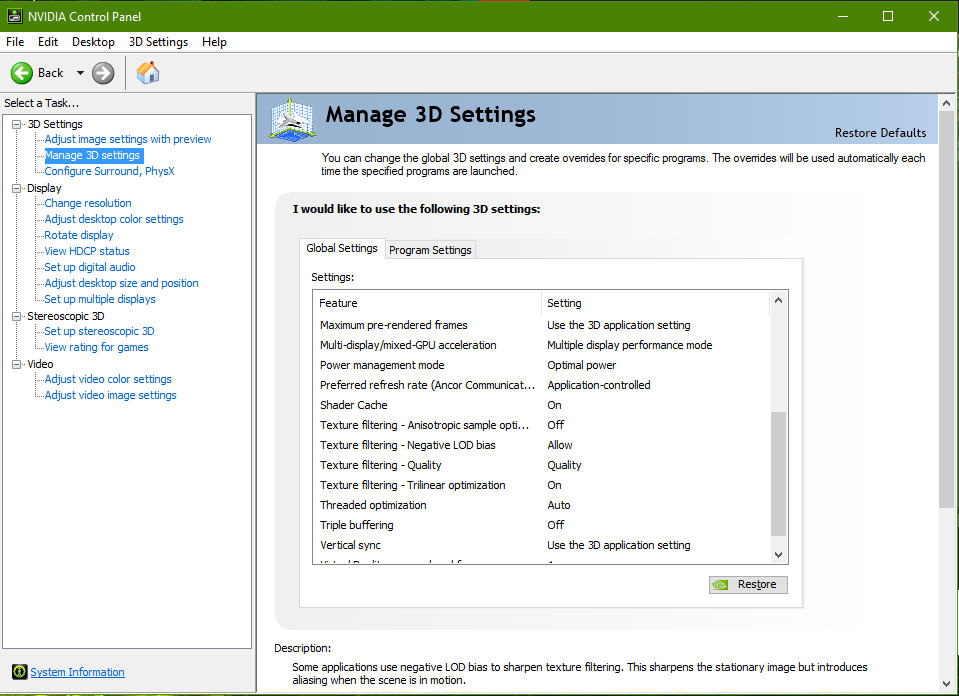This screenshot has width=959, height=696.
Task: Click the green Back arrow icon
Action: pyautogui.click(x=22, y=73)
